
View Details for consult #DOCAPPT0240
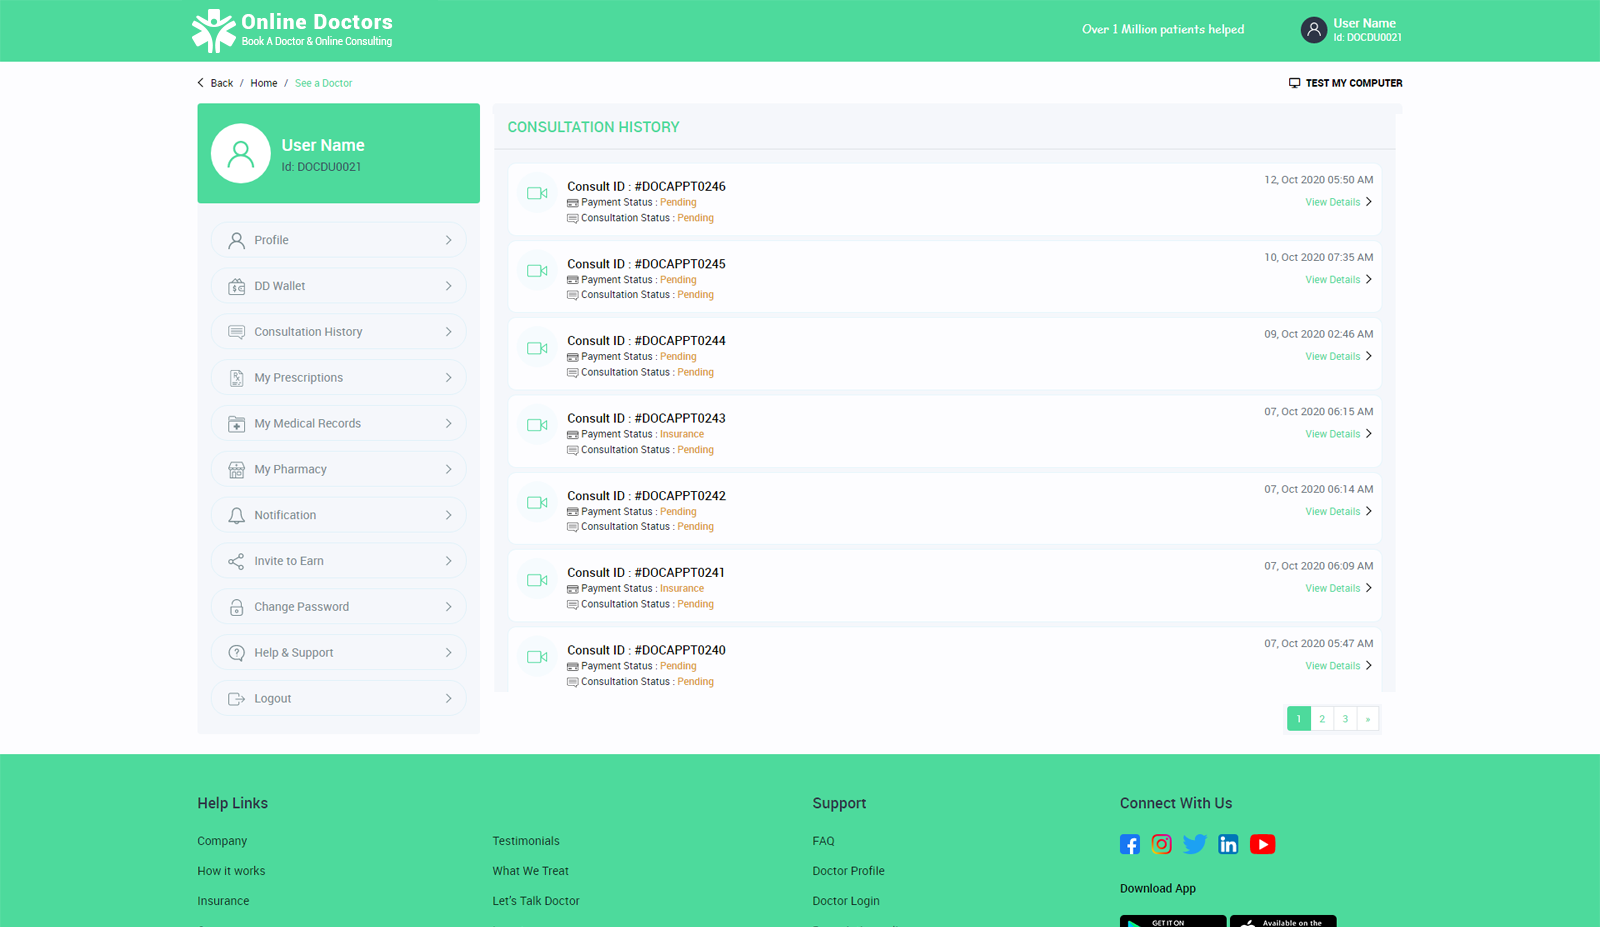click(x=1338, y=666)
